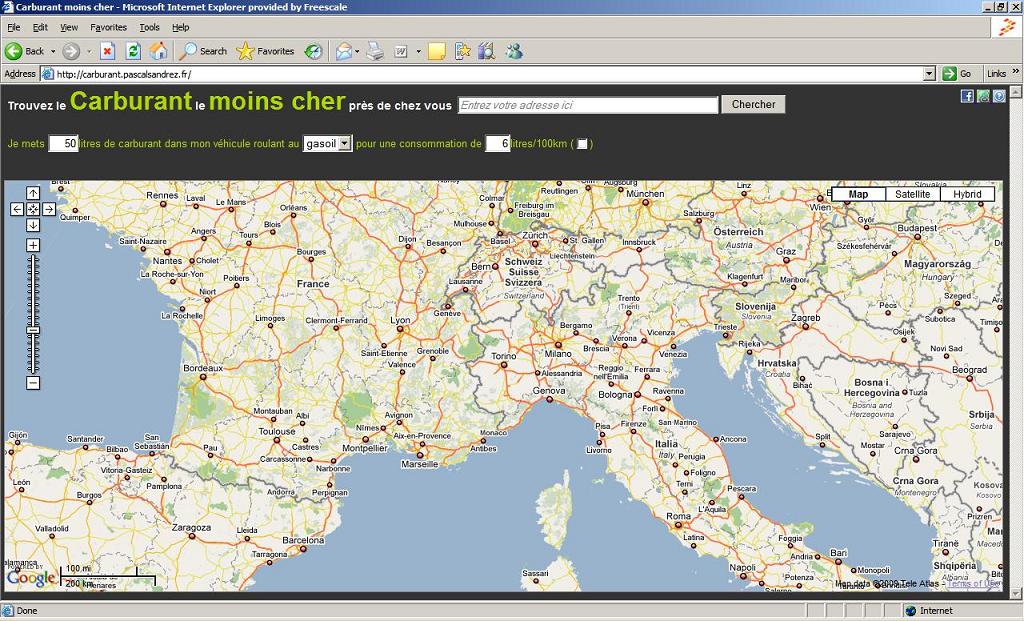The width and height of the screenshot is (1024, 621).
Task: Open the Edit with Word dropdown arrow
Action: 418,52
